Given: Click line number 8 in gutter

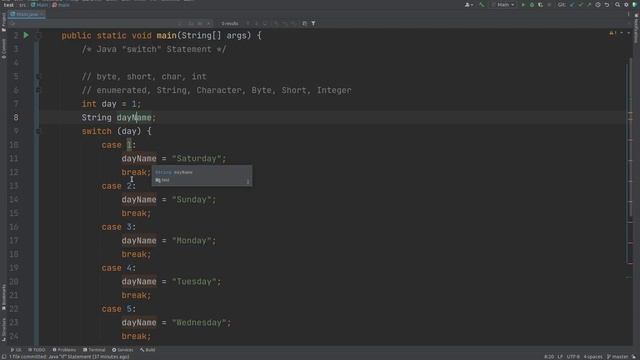Looking at the screenshot, I should pyautogui.click(x=16, y=118).
